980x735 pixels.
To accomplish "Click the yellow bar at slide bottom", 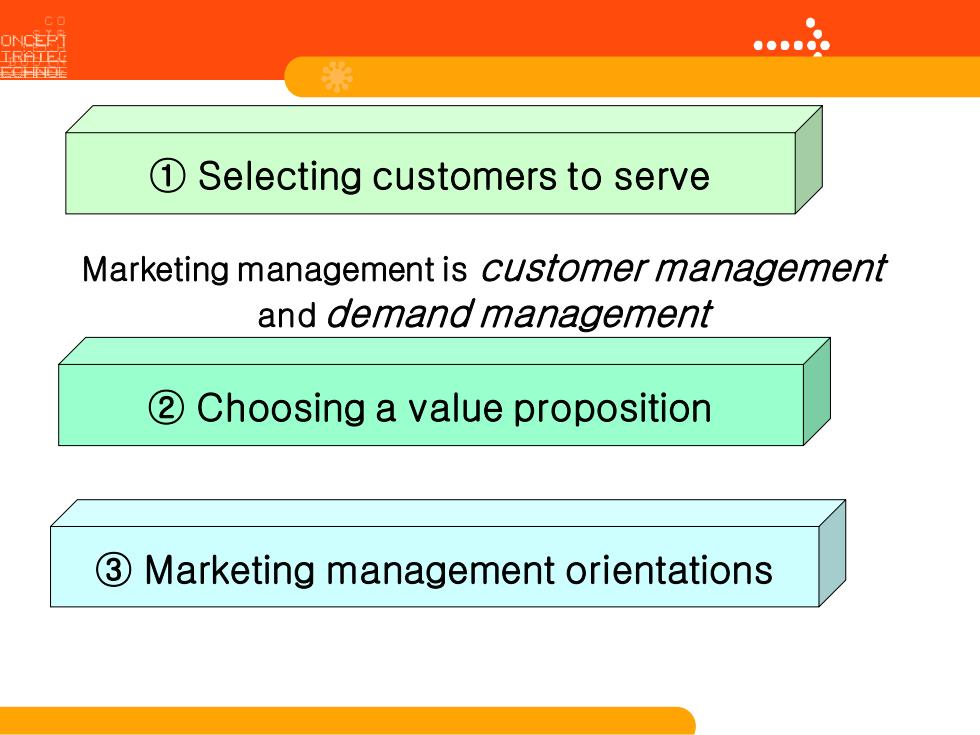I will 348,721.
